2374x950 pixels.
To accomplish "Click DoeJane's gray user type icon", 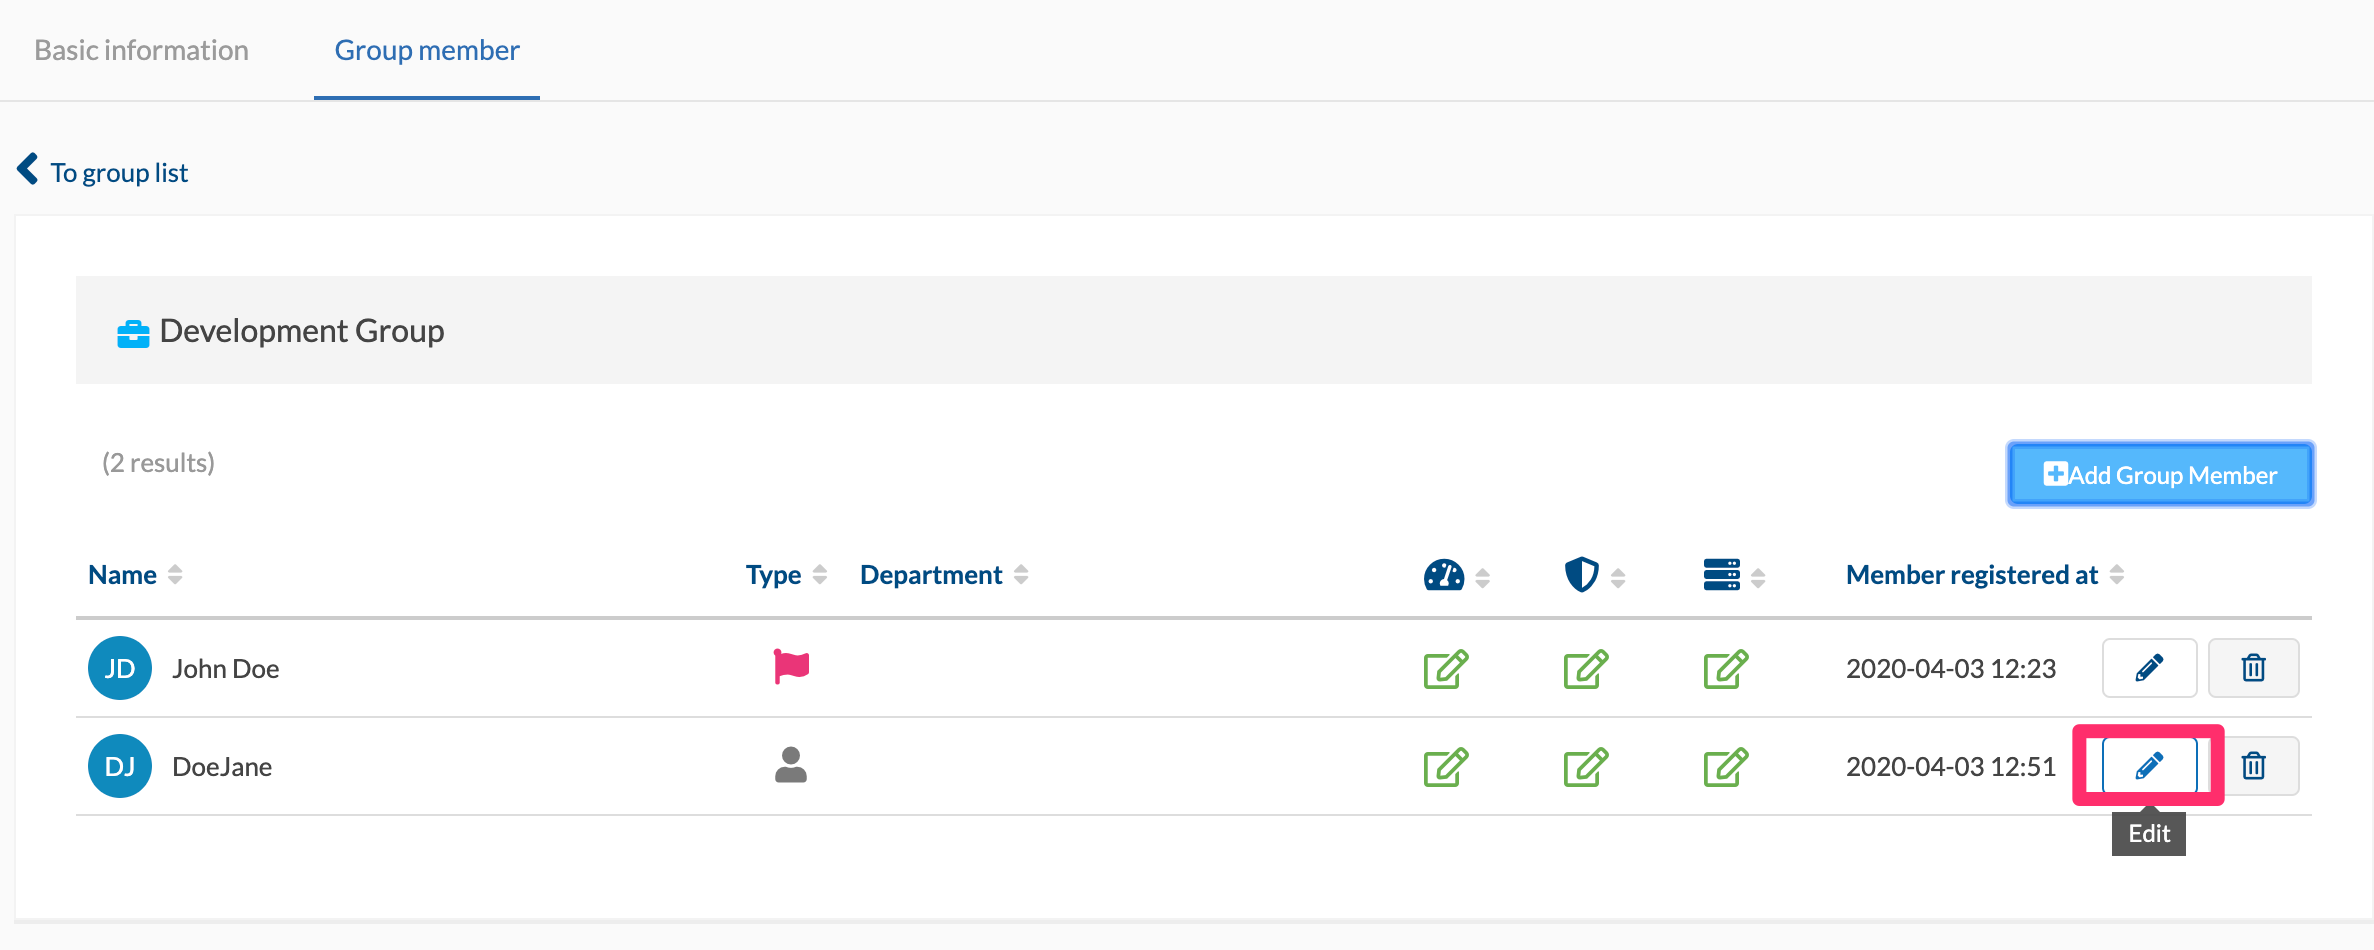I will pyautogui.click(x=791, y=765).
